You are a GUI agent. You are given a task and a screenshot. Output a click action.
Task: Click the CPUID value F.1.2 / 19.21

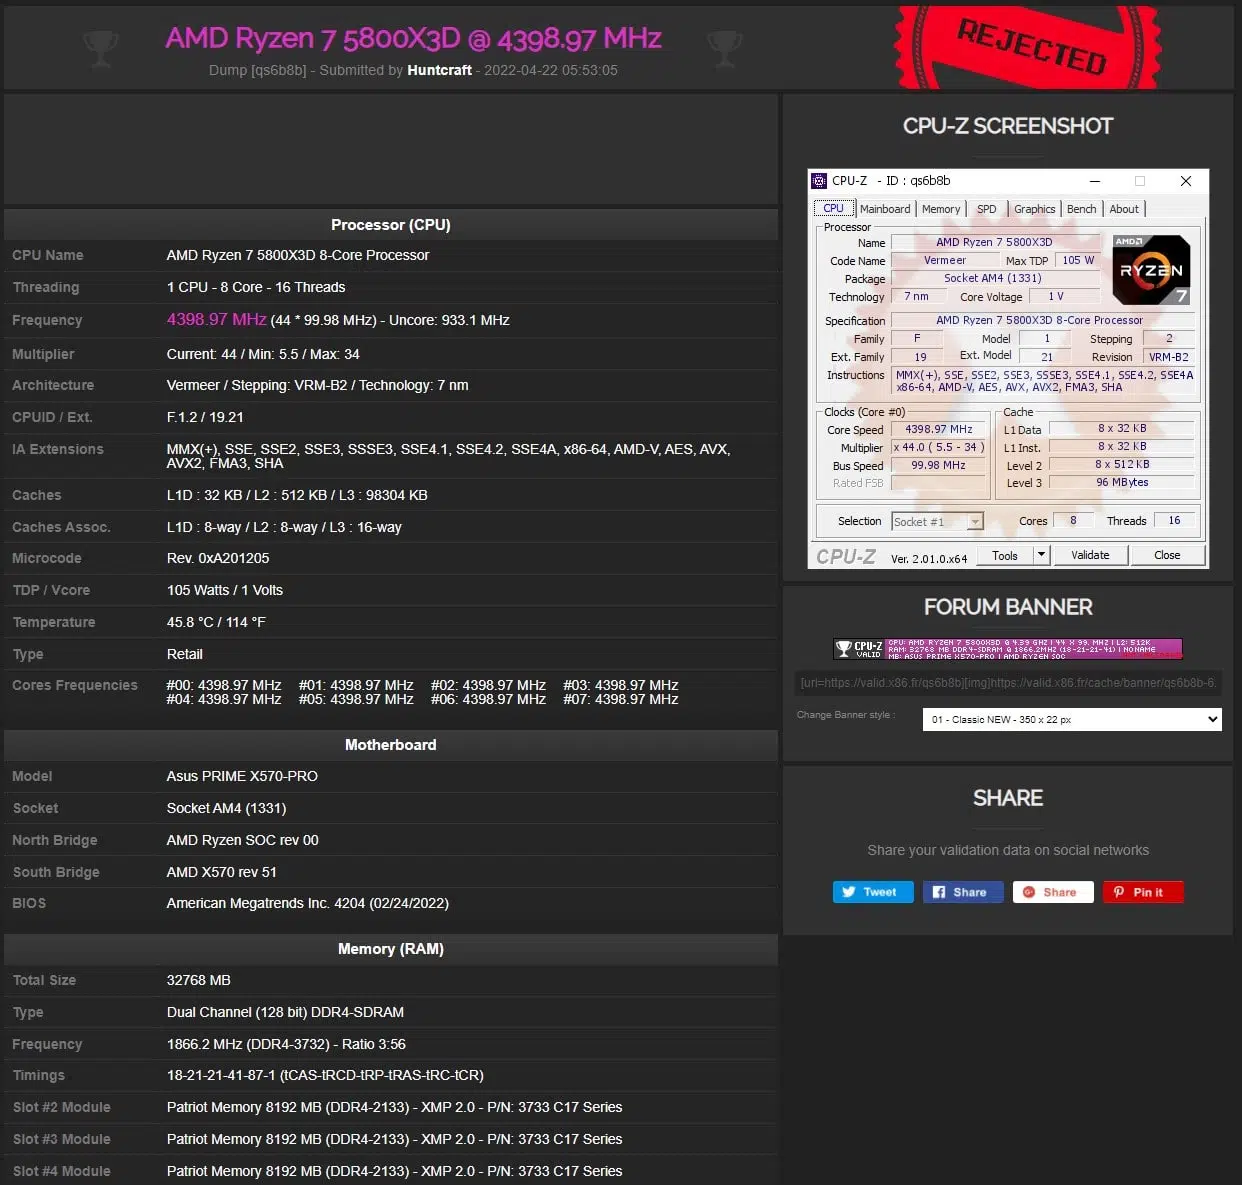click(205, 417)
